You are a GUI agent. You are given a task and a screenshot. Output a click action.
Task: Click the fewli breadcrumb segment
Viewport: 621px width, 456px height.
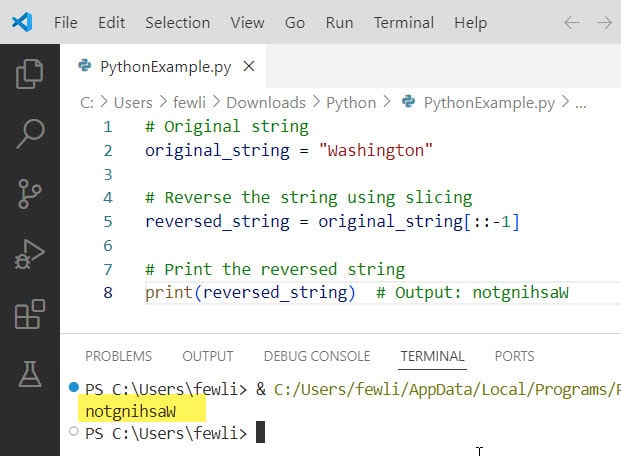tap(189, 103)
